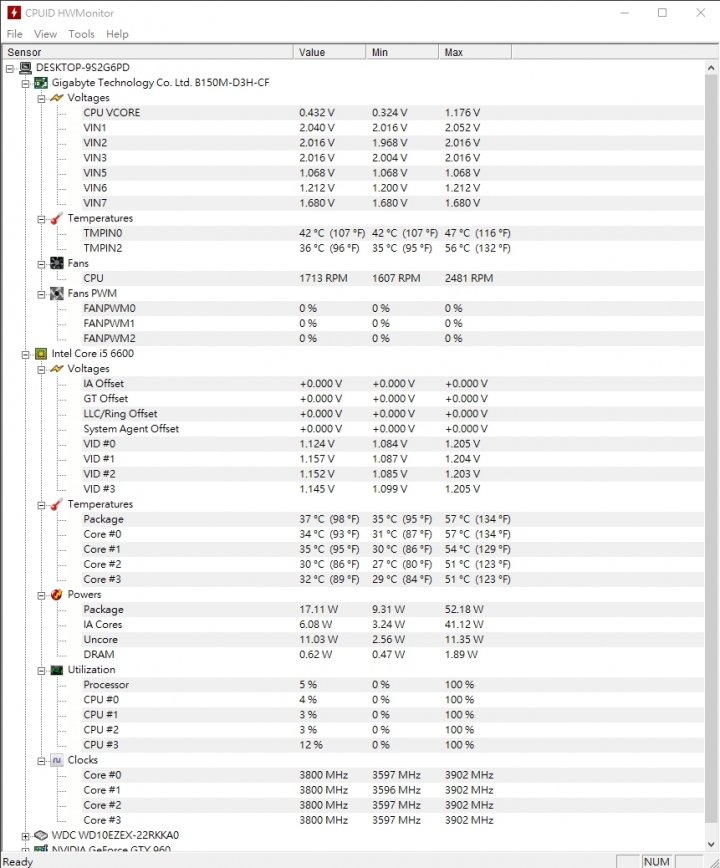Click the Intel Core i5 6600 chip icon
Viewport: 720px width, 868px height.
[41, 354]
